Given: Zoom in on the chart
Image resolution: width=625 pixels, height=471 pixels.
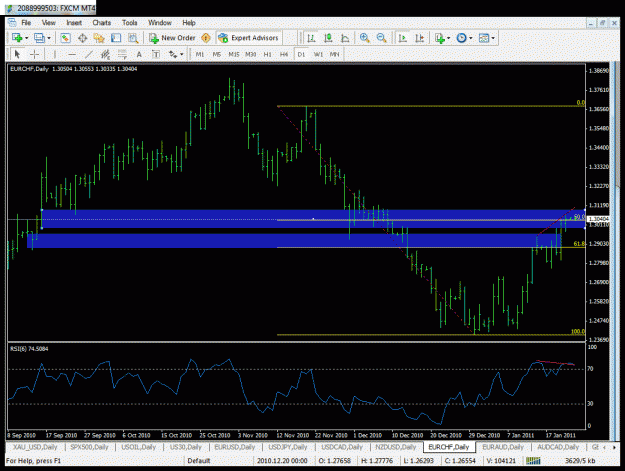Looking at the screenshot, I should click(364, 38).
